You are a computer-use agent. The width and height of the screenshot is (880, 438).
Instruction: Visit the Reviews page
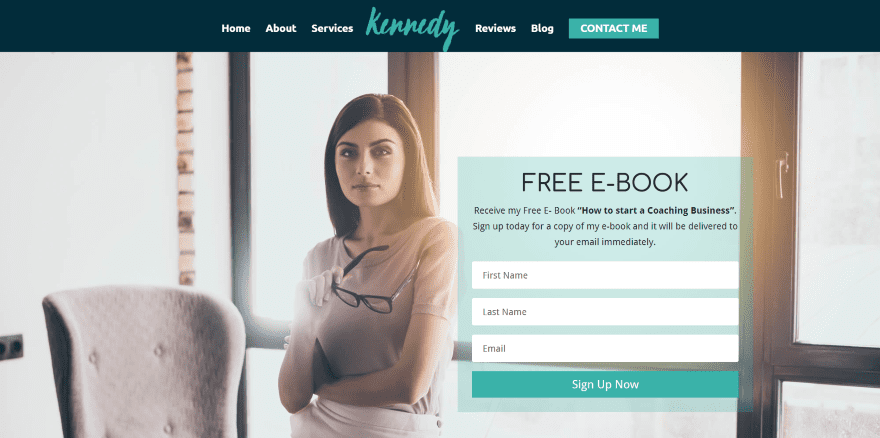495,29
